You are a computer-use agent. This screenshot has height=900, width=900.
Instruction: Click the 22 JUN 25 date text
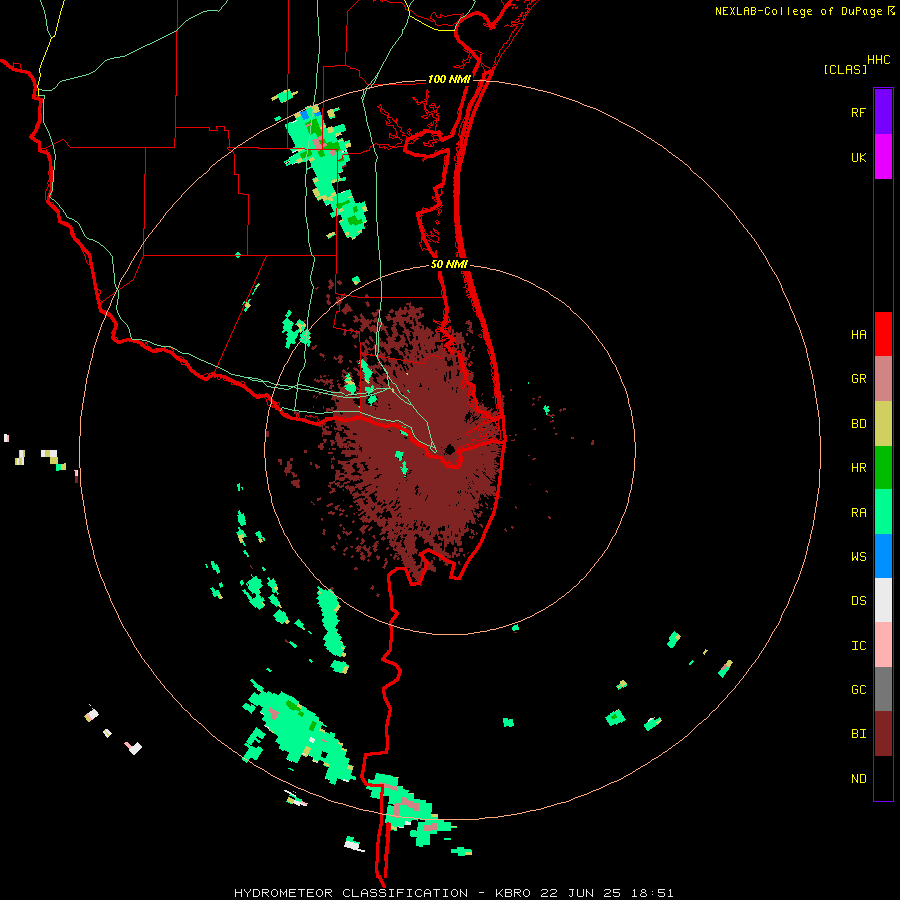581,893
